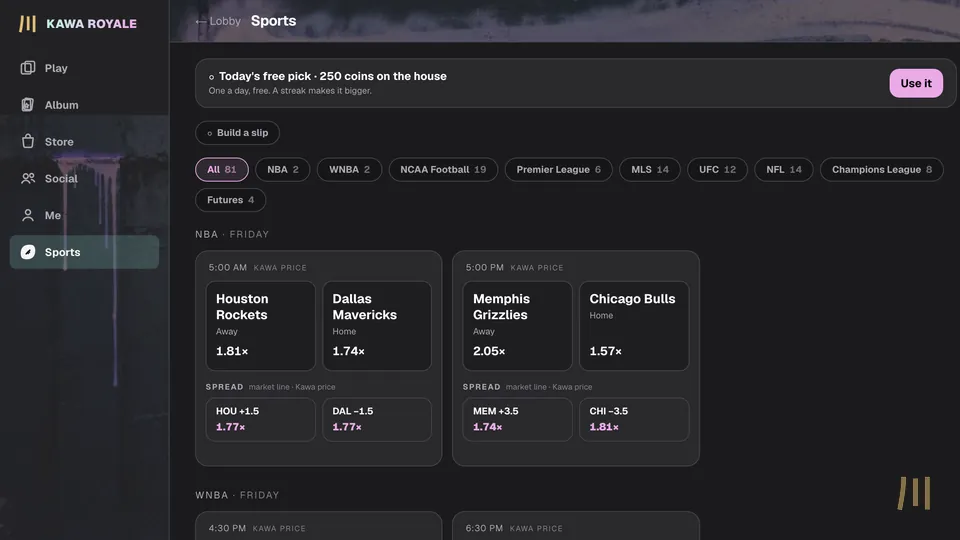Filter by MLS matches
Screen dimensions: 960x540
650,170
